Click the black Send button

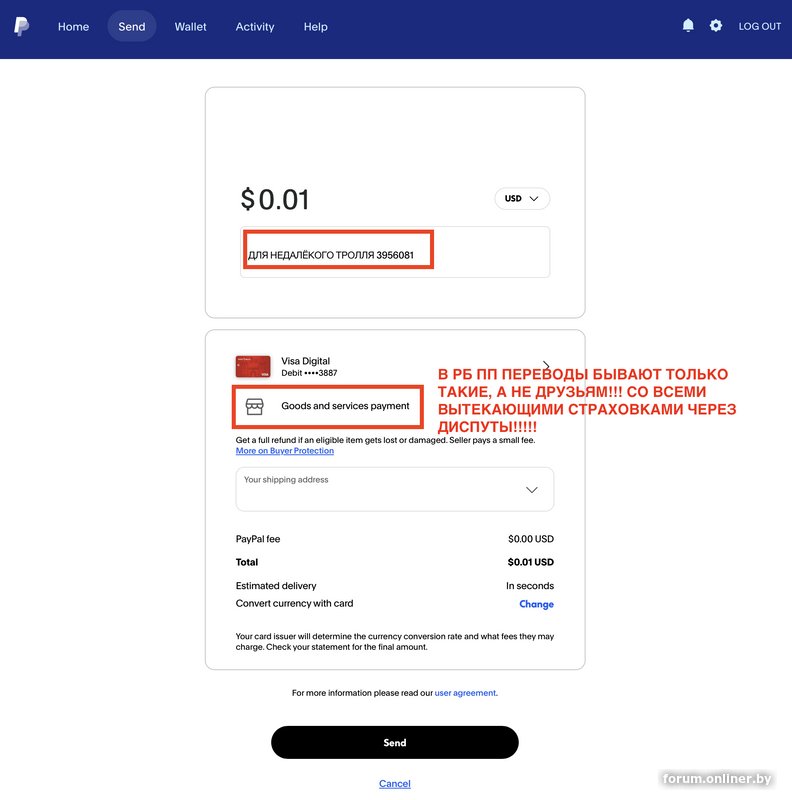click(x=395, y=742)
